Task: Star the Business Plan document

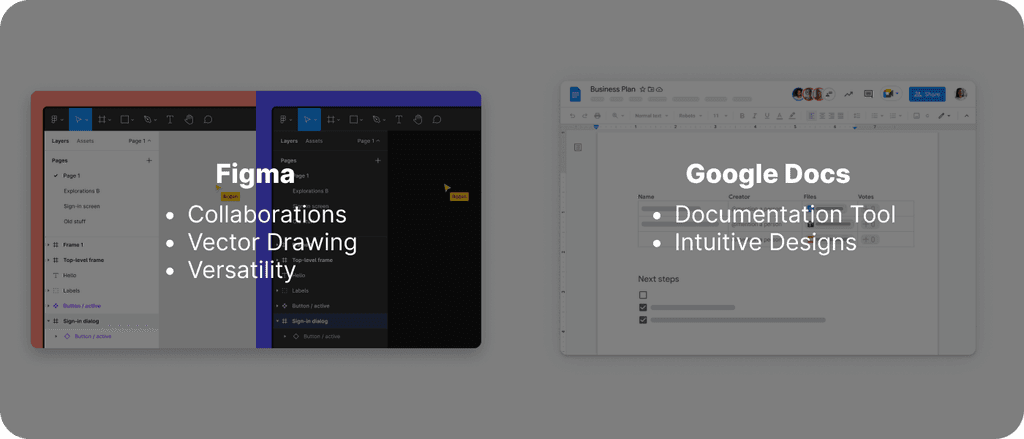Action: coord(643,89)
